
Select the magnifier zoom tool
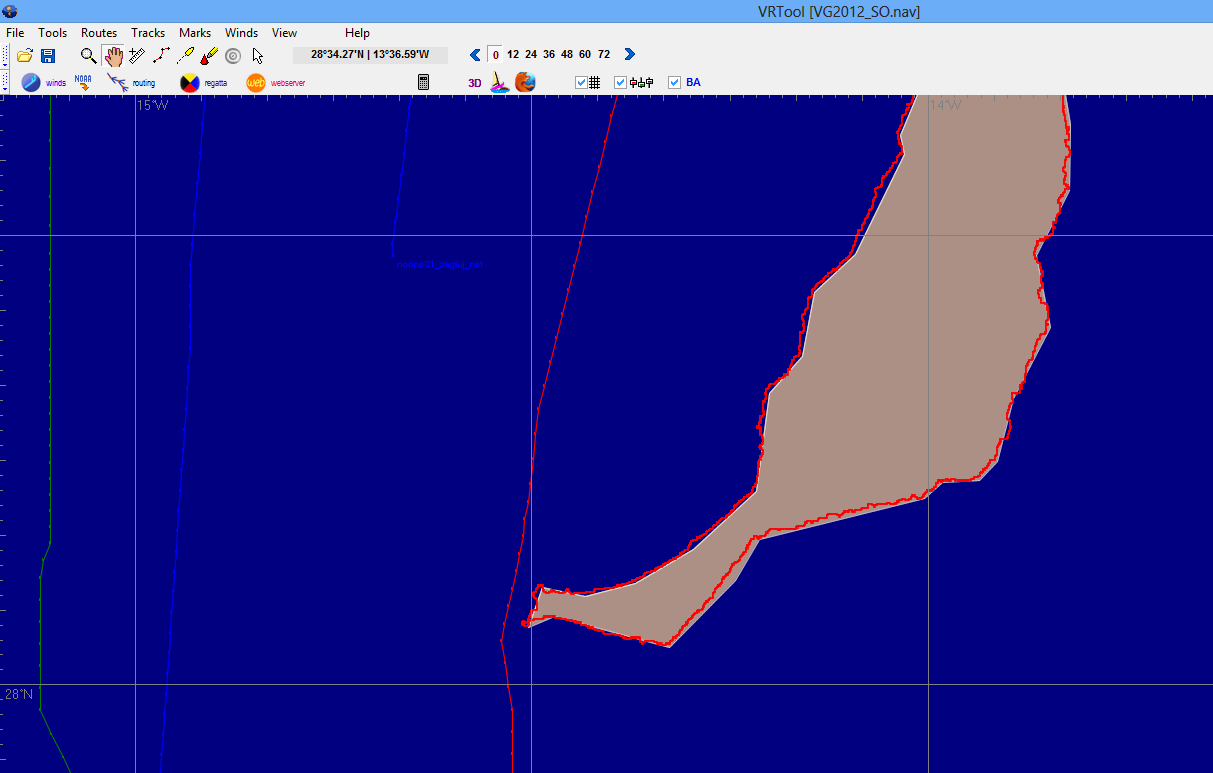point(89,56)
